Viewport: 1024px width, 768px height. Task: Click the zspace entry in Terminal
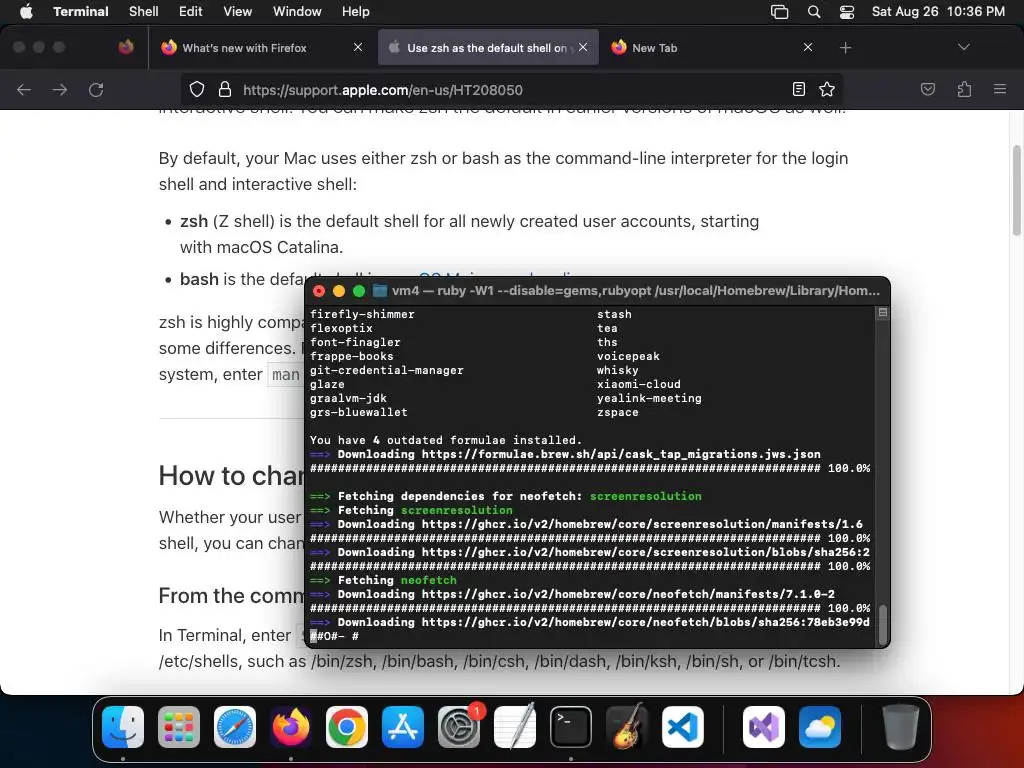(617, 412)
